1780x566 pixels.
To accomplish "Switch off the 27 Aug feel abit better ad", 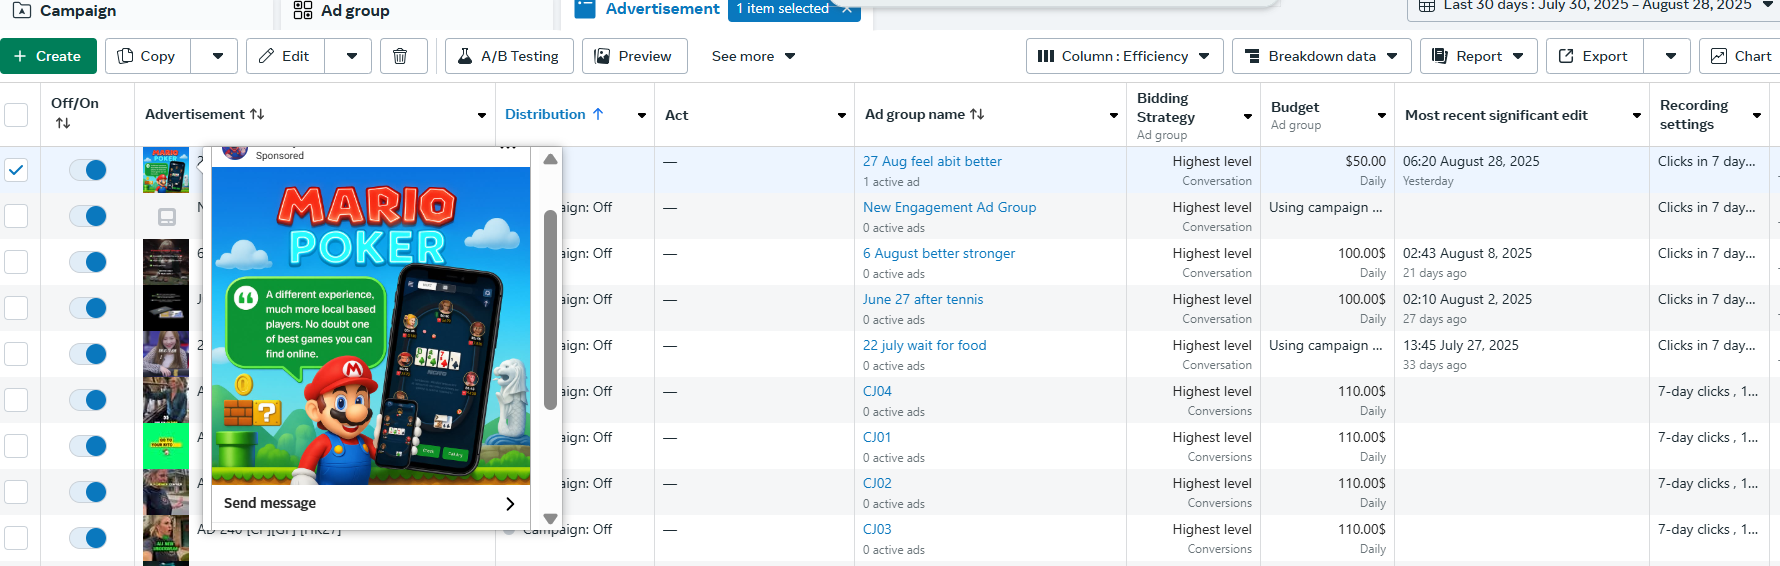I will [88, 170].
